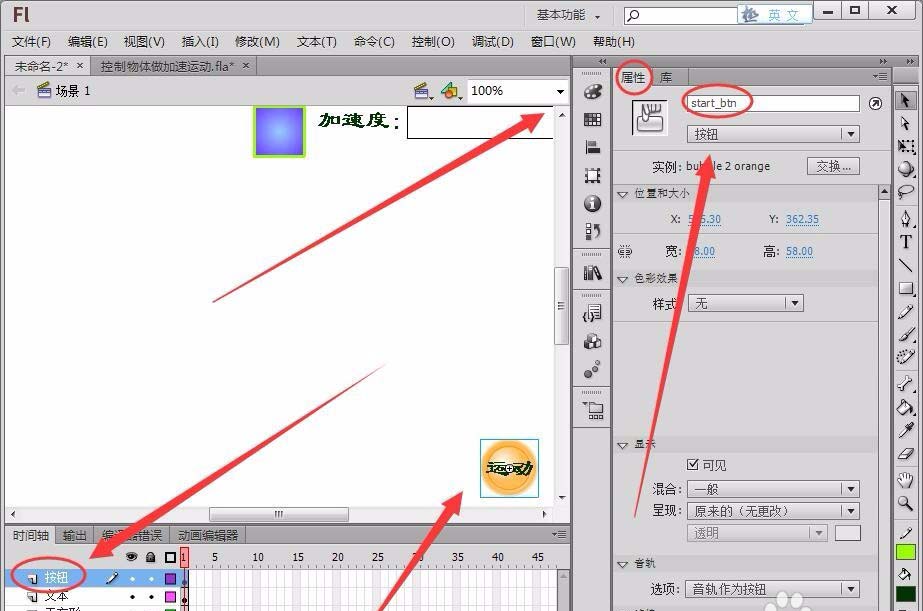Click the 高 height value 58.00
This screenshot has width=923, height=611.
799,251
